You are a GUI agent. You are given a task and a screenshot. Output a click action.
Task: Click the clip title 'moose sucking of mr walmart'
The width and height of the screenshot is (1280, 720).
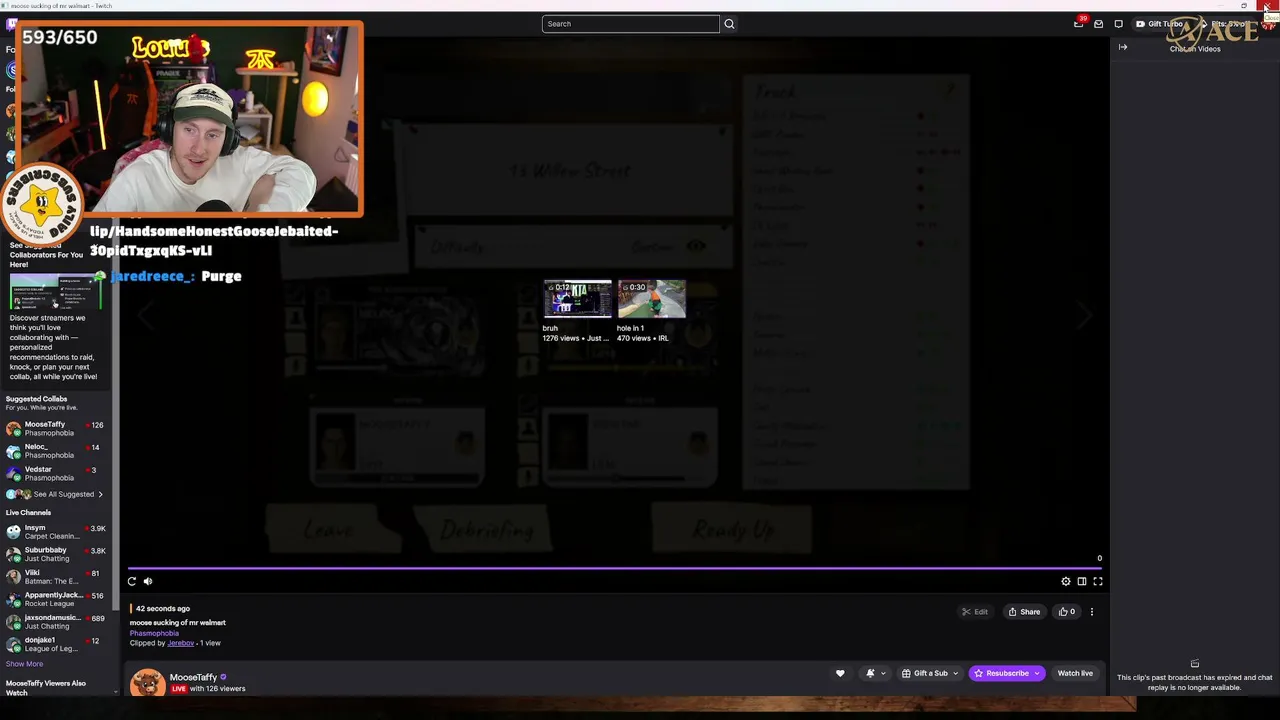click(178, 623)
